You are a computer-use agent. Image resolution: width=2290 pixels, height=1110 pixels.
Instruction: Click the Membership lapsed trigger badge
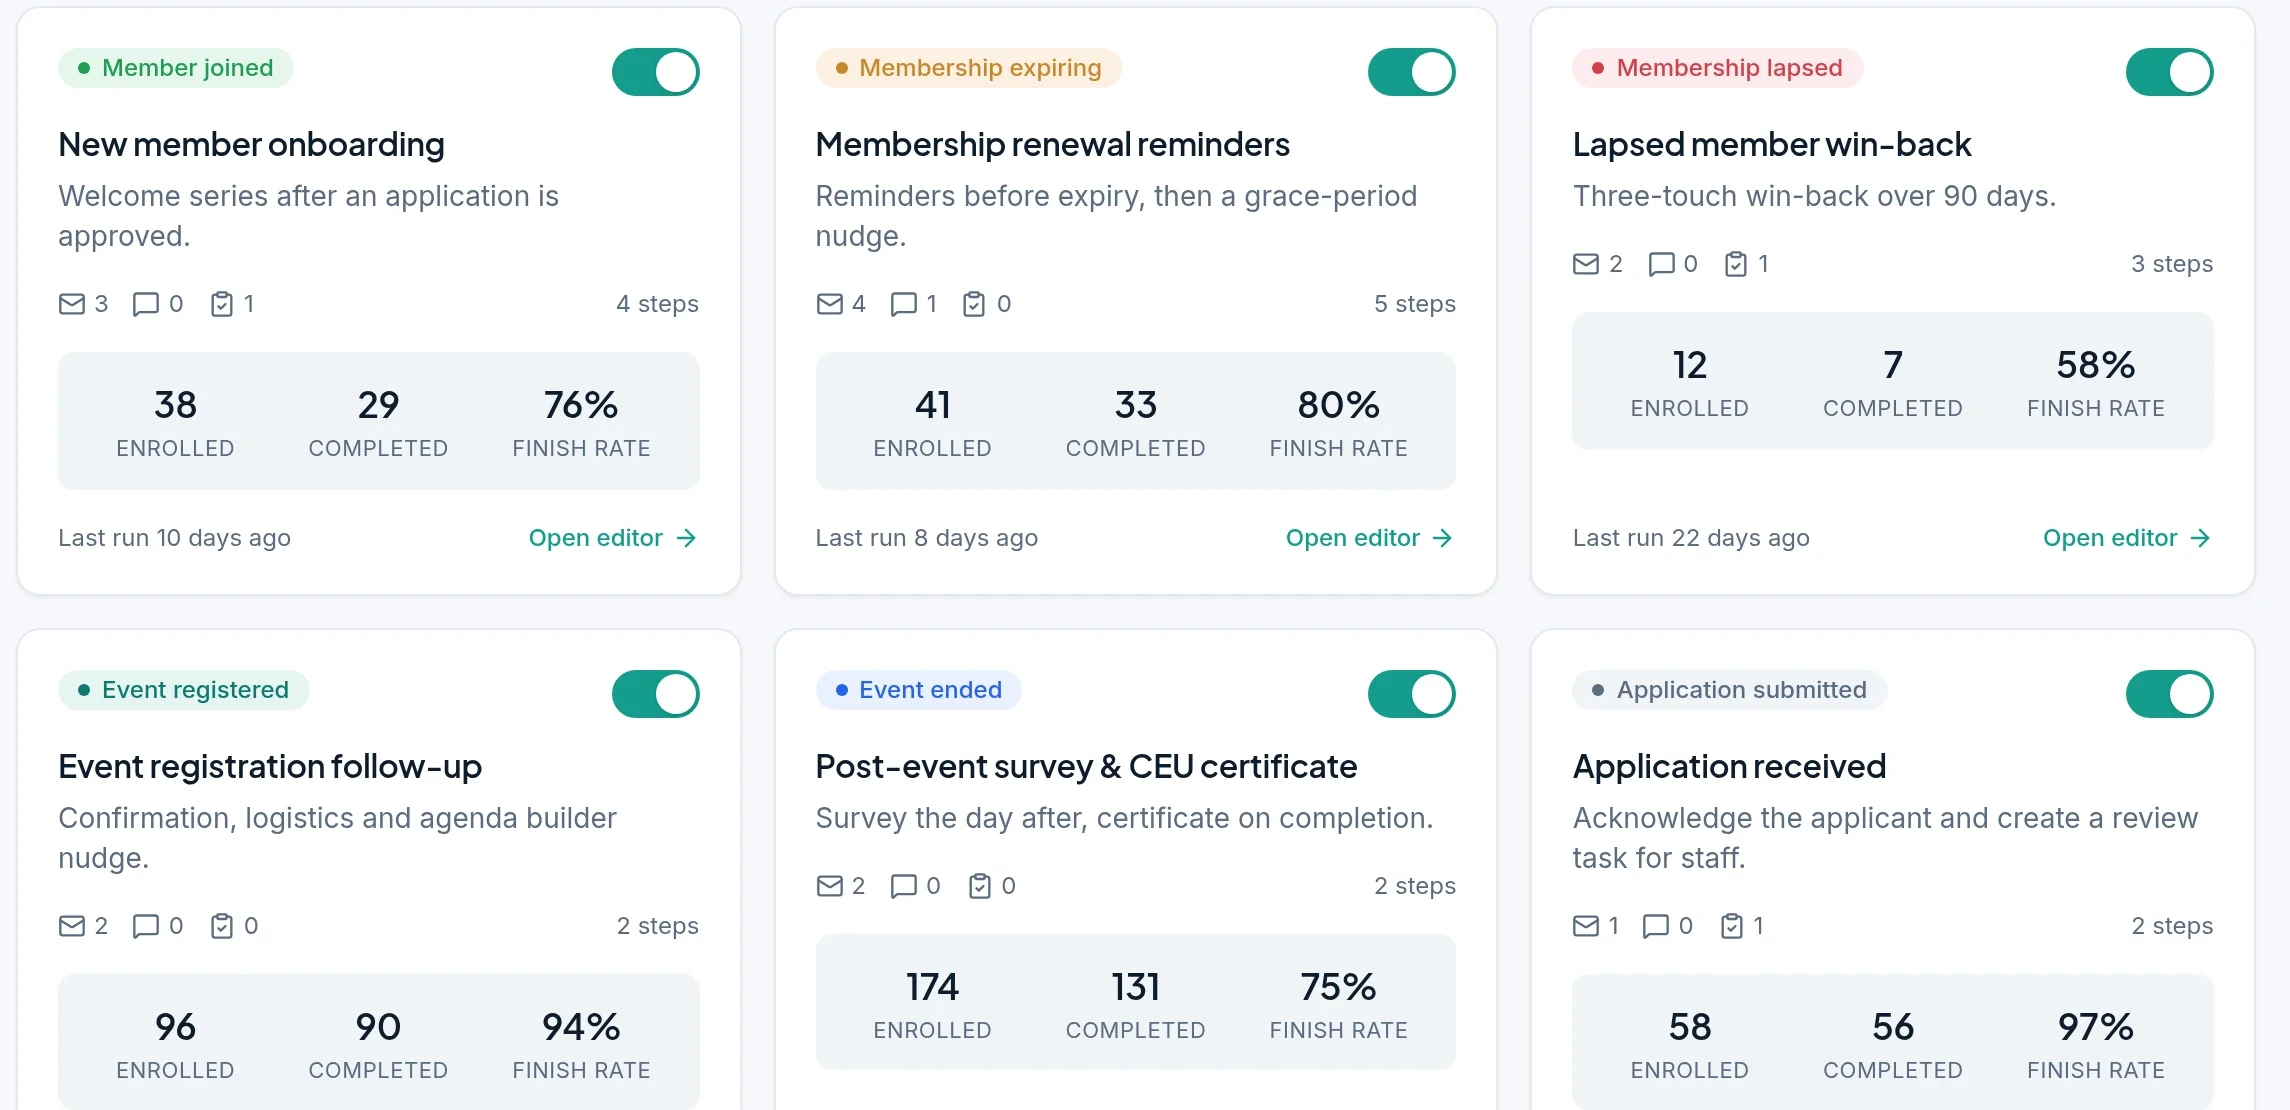click(x=1718, y=68)
